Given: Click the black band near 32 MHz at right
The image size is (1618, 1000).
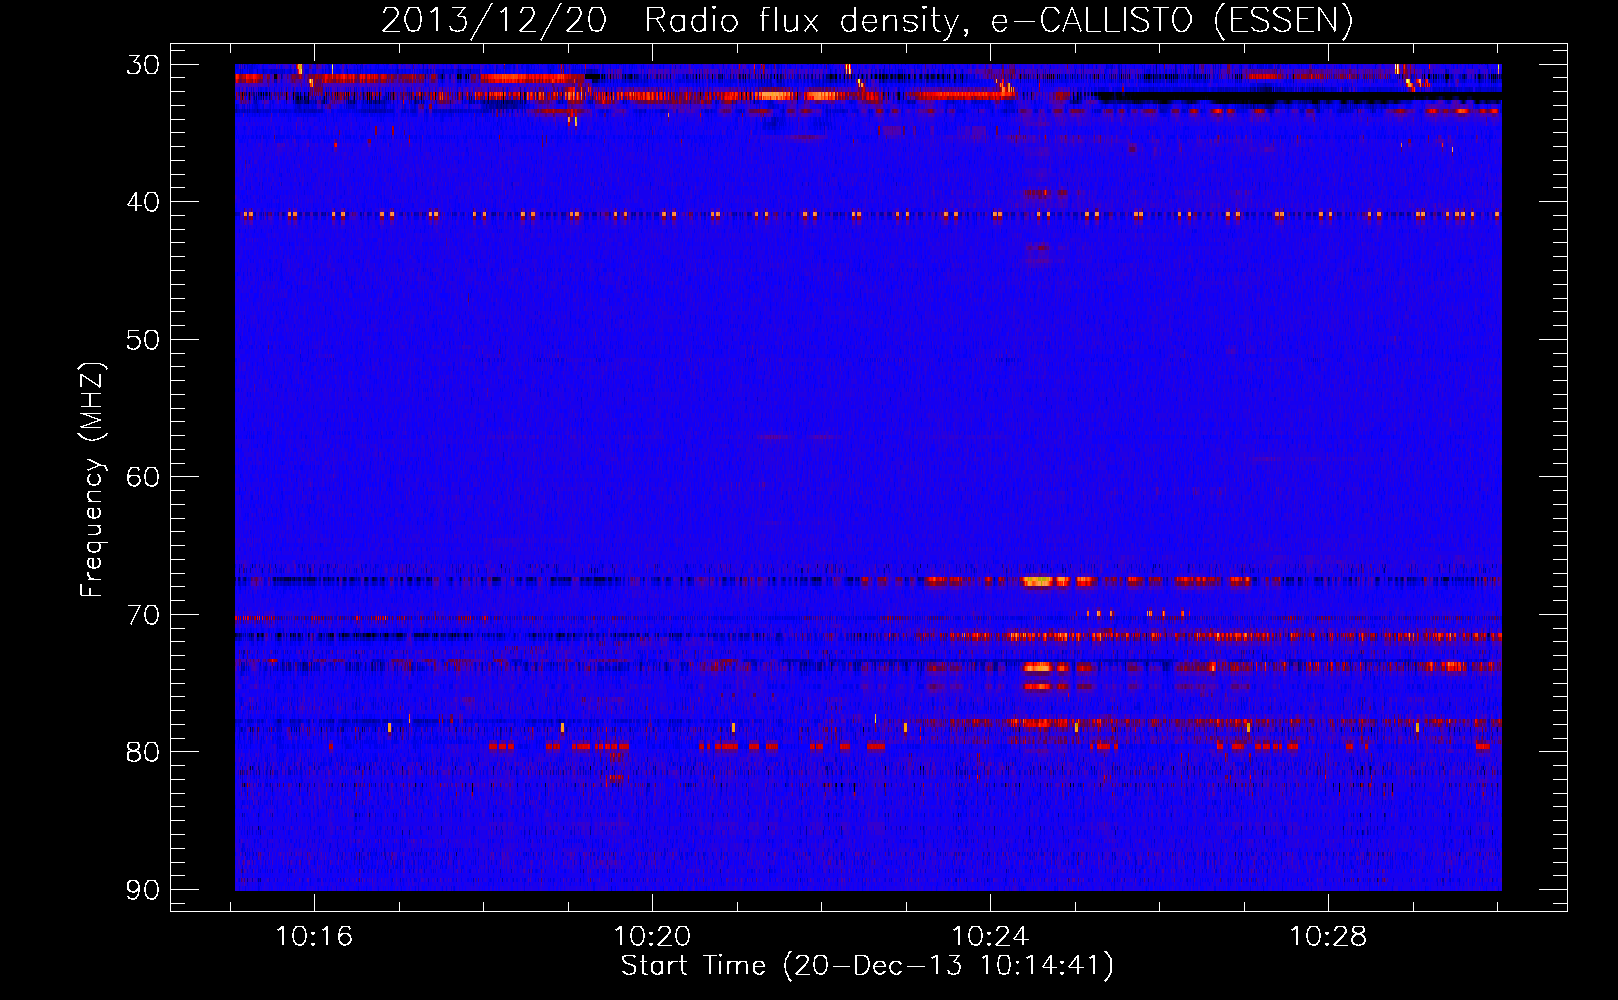Looking at the screenshot, I should tap(1298, 96).
